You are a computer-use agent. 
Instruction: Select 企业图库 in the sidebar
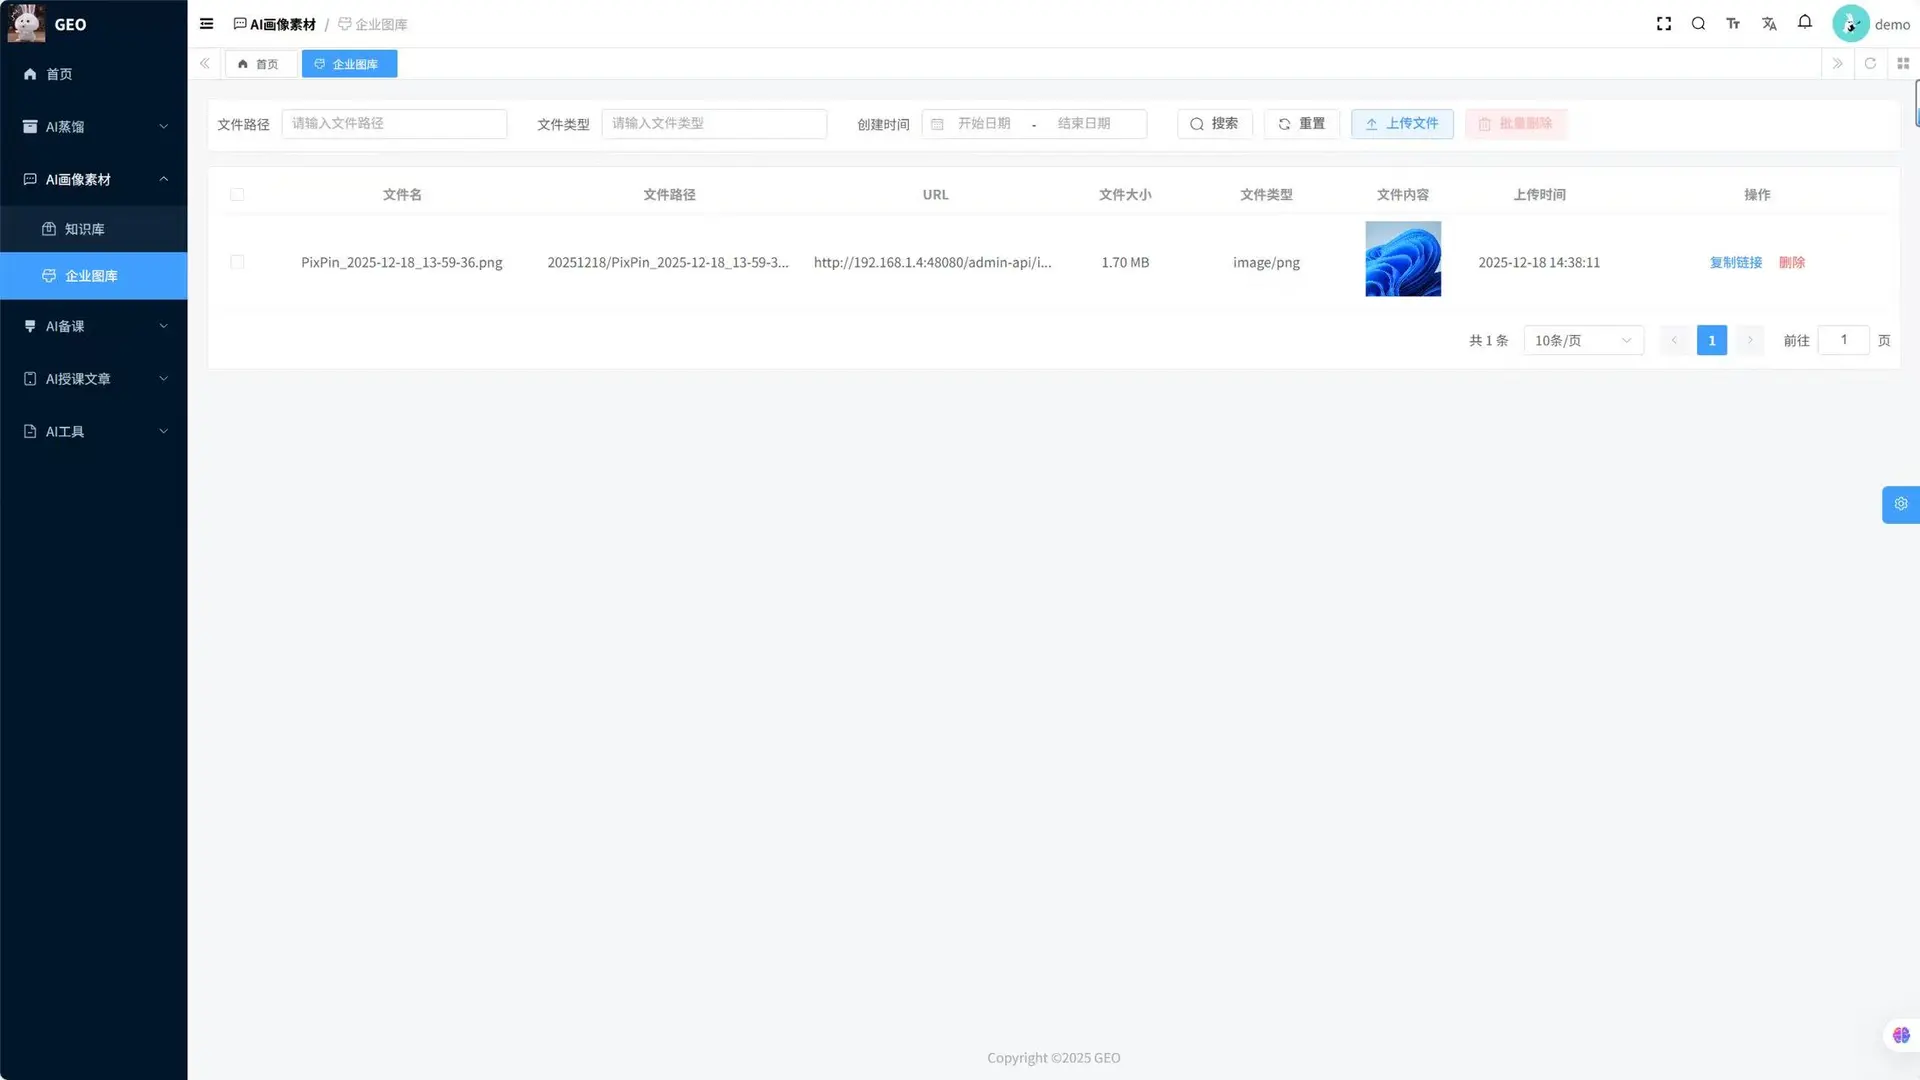[94, 276]
